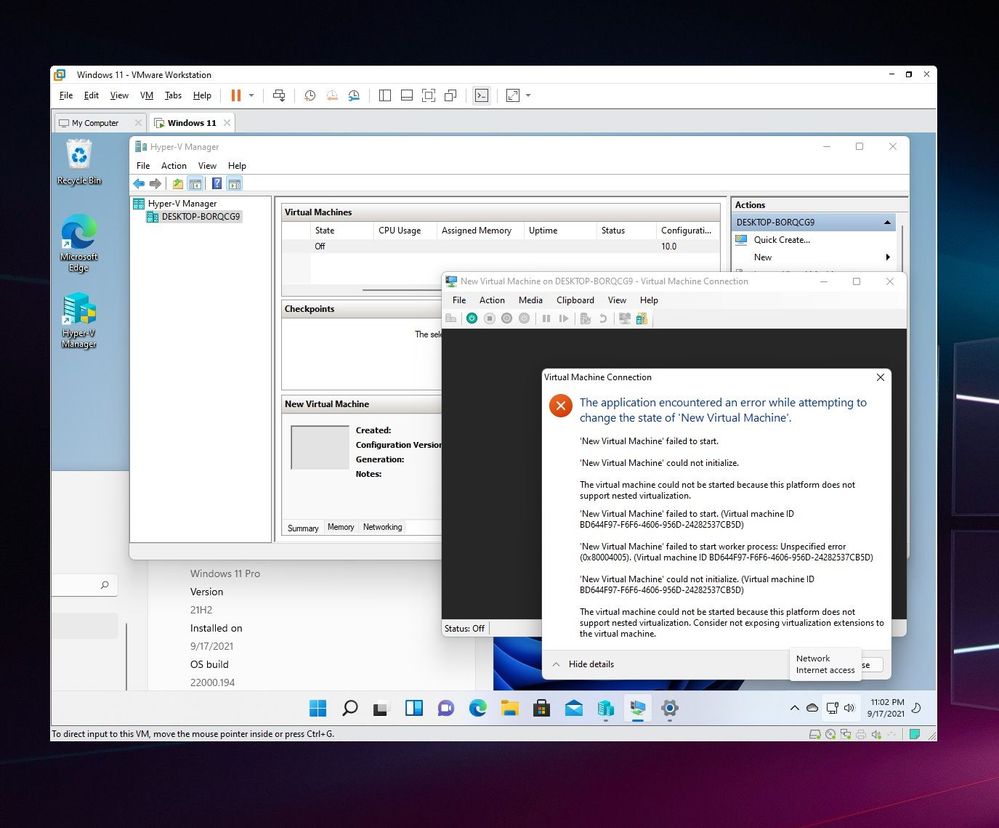Viewport: 999px width, 828px height.
Task: Toggle the console tree icon in Hyper-V Manager
Action: point(196,184)
